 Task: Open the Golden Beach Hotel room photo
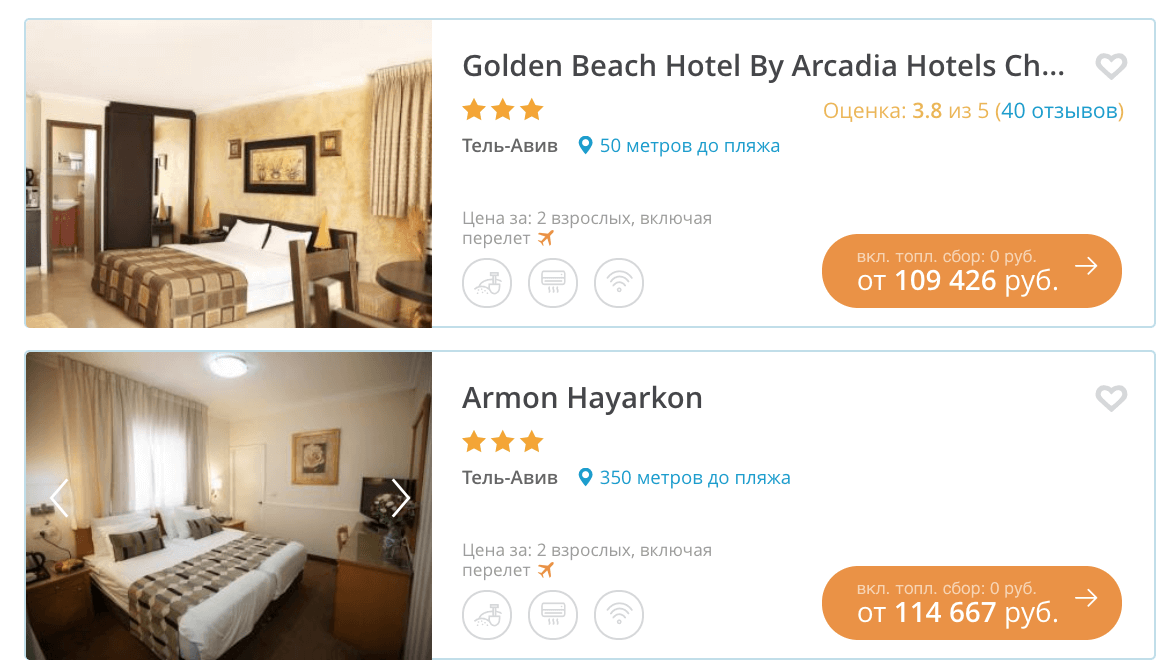[x=228, y=174]
